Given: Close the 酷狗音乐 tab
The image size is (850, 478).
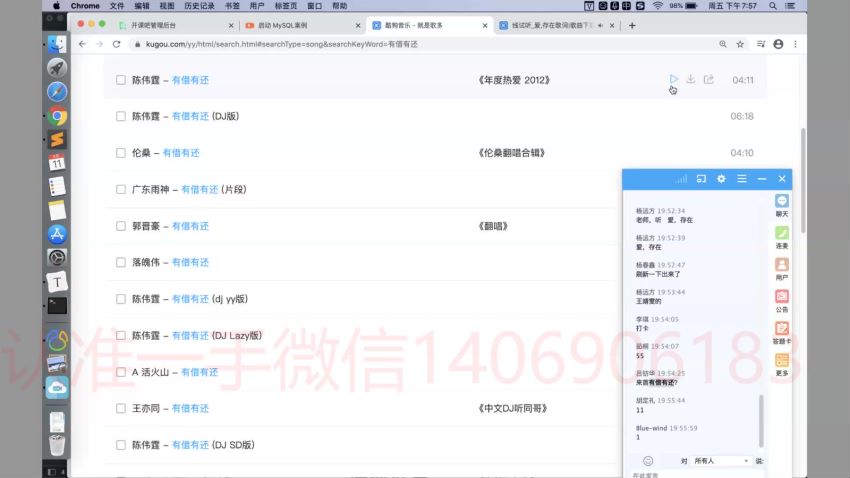Looking at the screenshot, I should 485,25.
